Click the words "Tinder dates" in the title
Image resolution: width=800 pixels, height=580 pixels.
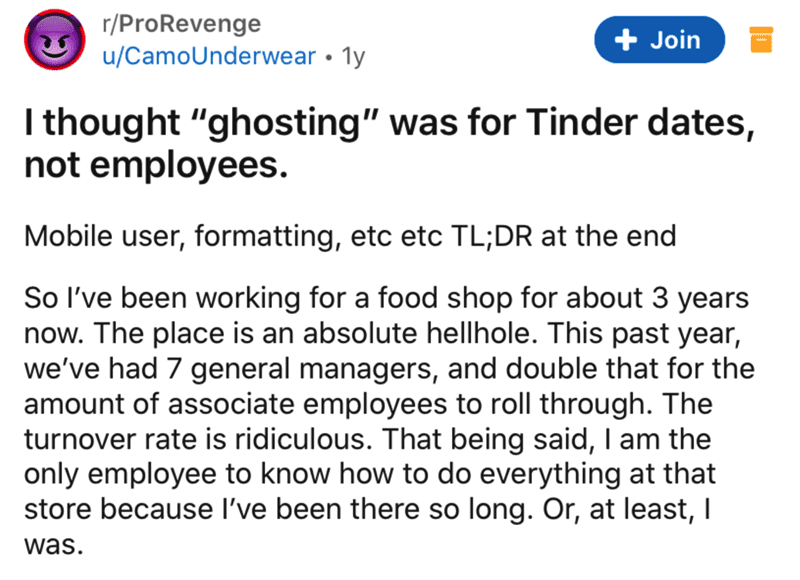[x=640, y=123]
